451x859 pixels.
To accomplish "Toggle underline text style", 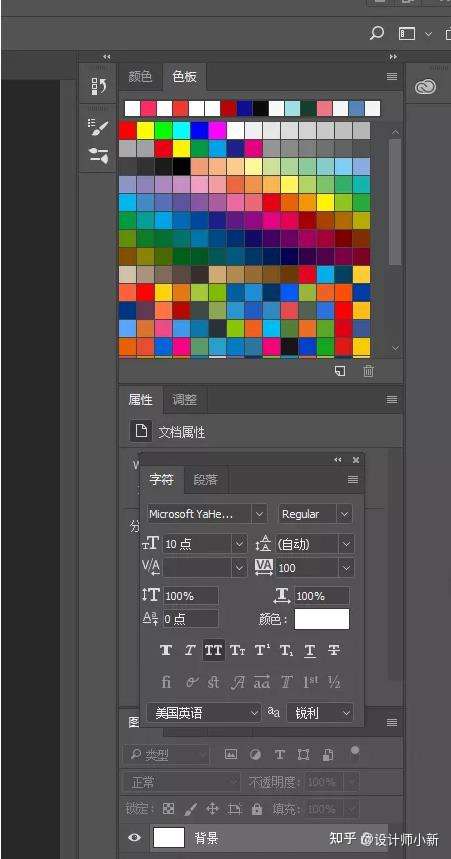I will click(310, 650).
